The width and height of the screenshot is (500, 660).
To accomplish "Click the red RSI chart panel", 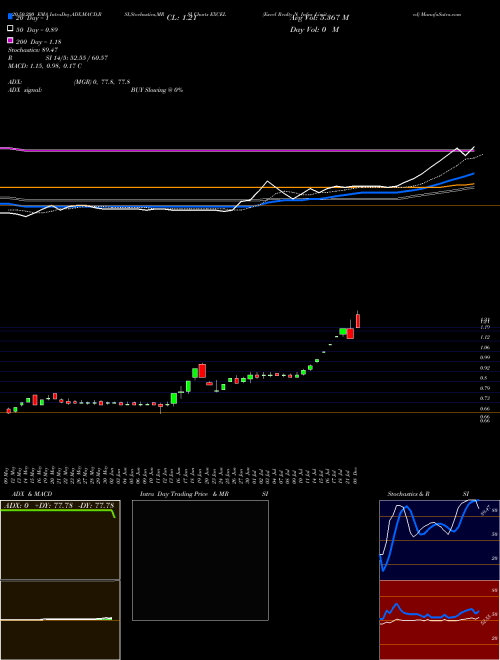I will coord(439,620).
